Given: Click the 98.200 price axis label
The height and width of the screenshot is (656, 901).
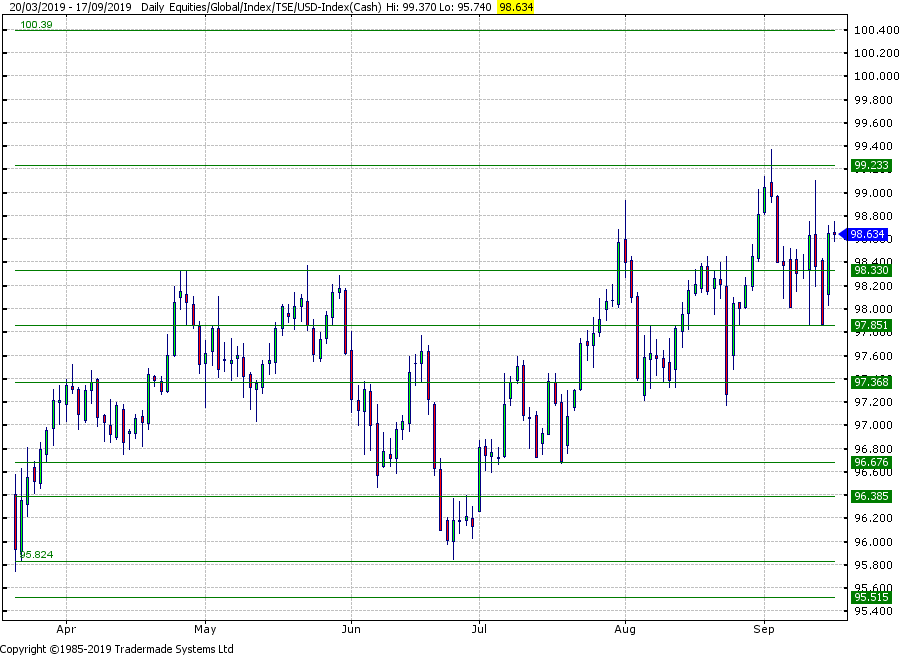Looking at the screenshot, I should [873, 286].
